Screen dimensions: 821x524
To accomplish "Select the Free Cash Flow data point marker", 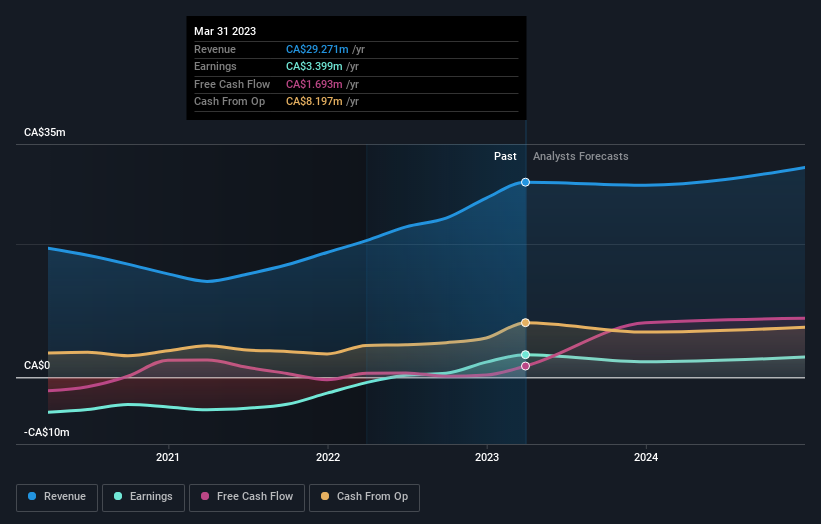I will (525, 366).
